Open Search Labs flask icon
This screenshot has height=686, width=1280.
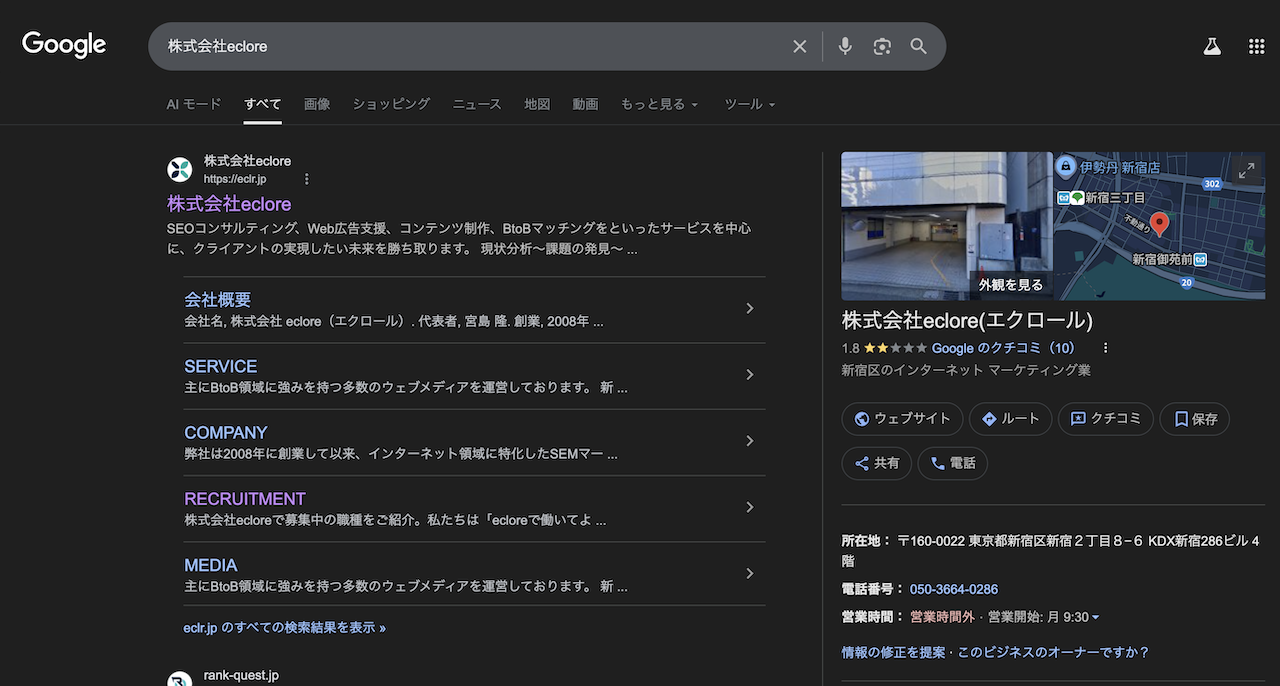tap(1212, 46)
